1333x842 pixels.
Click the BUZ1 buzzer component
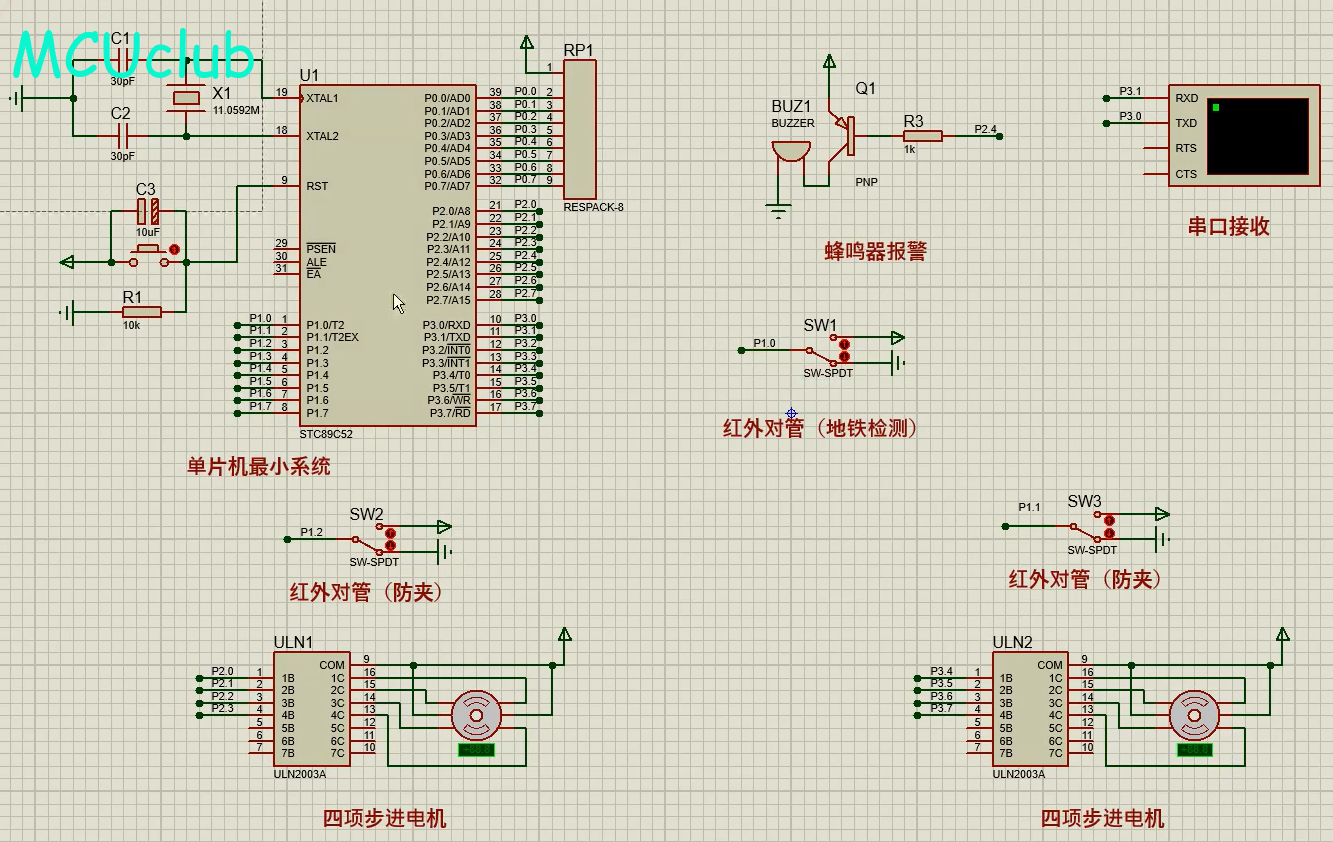tap(791, 152)
